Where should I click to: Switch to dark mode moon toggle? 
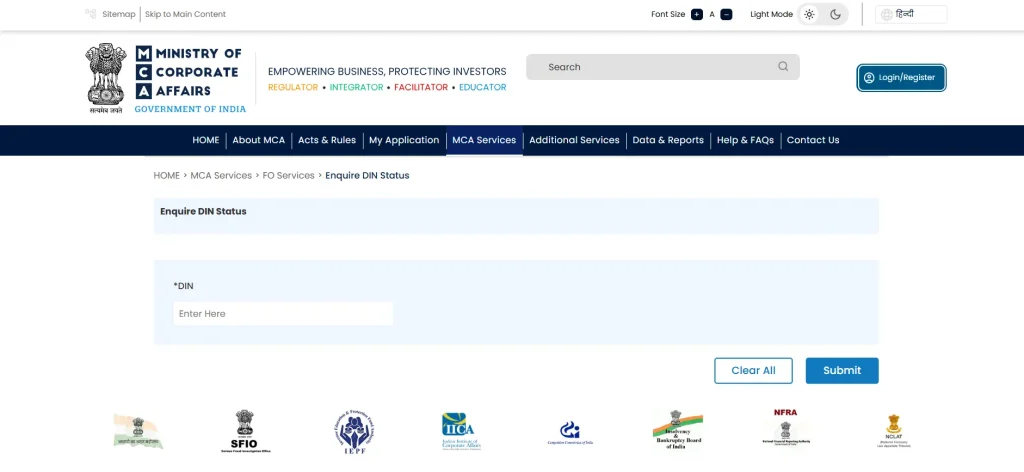(835, 14)
